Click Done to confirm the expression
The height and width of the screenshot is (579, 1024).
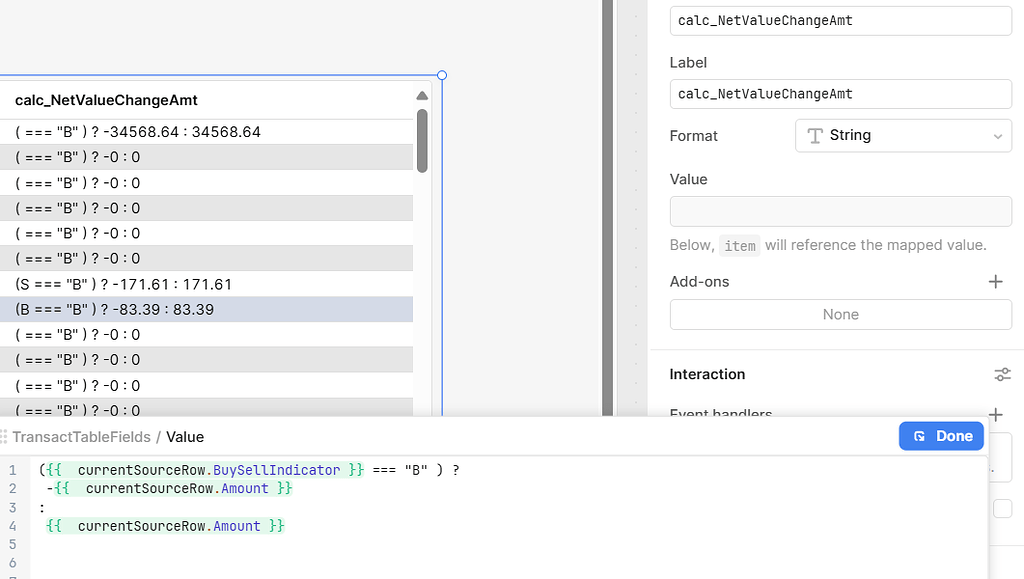pos(941,436)
